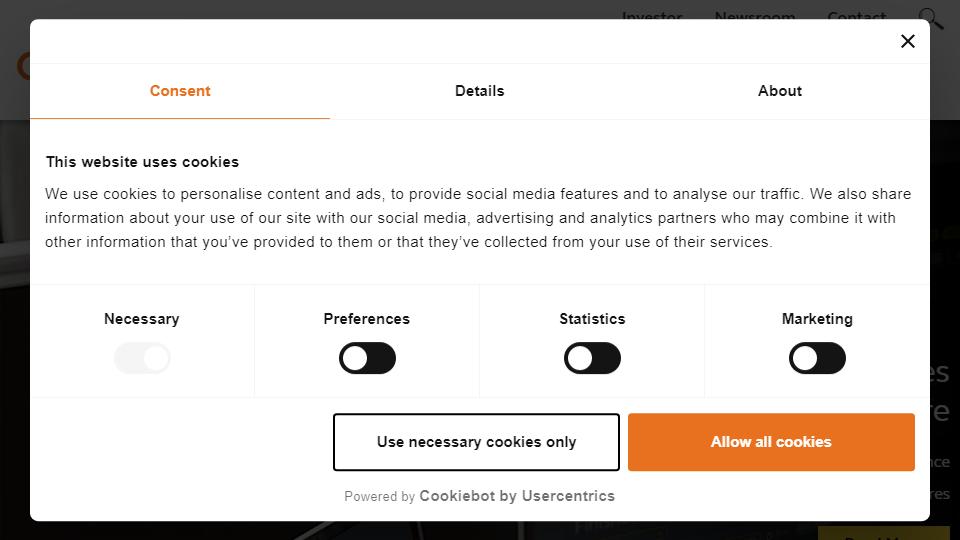Open the search magnifier icon
960x540 pixels.
(x=931, y=18)
